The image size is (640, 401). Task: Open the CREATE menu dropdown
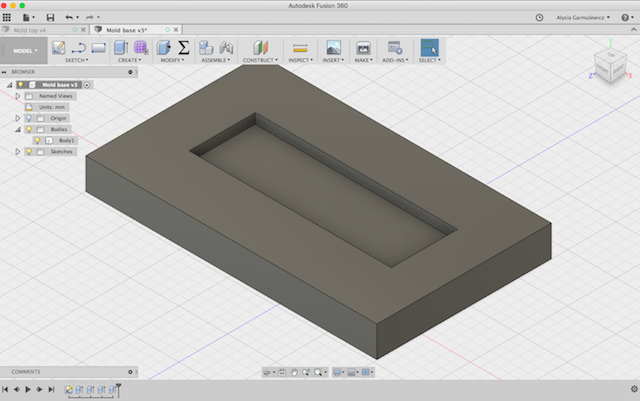coord(129,60)
